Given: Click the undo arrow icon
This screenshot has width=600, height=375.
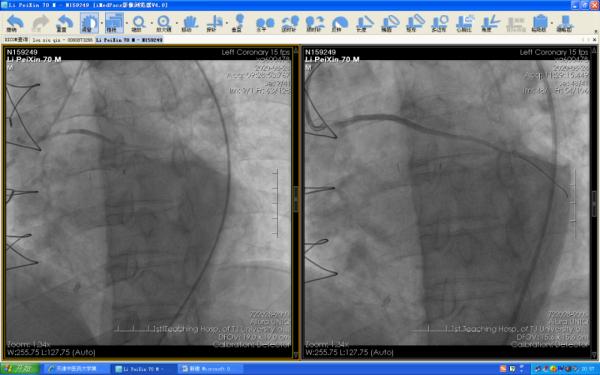Looking at the screenshot, I should (x=15, y=23).
